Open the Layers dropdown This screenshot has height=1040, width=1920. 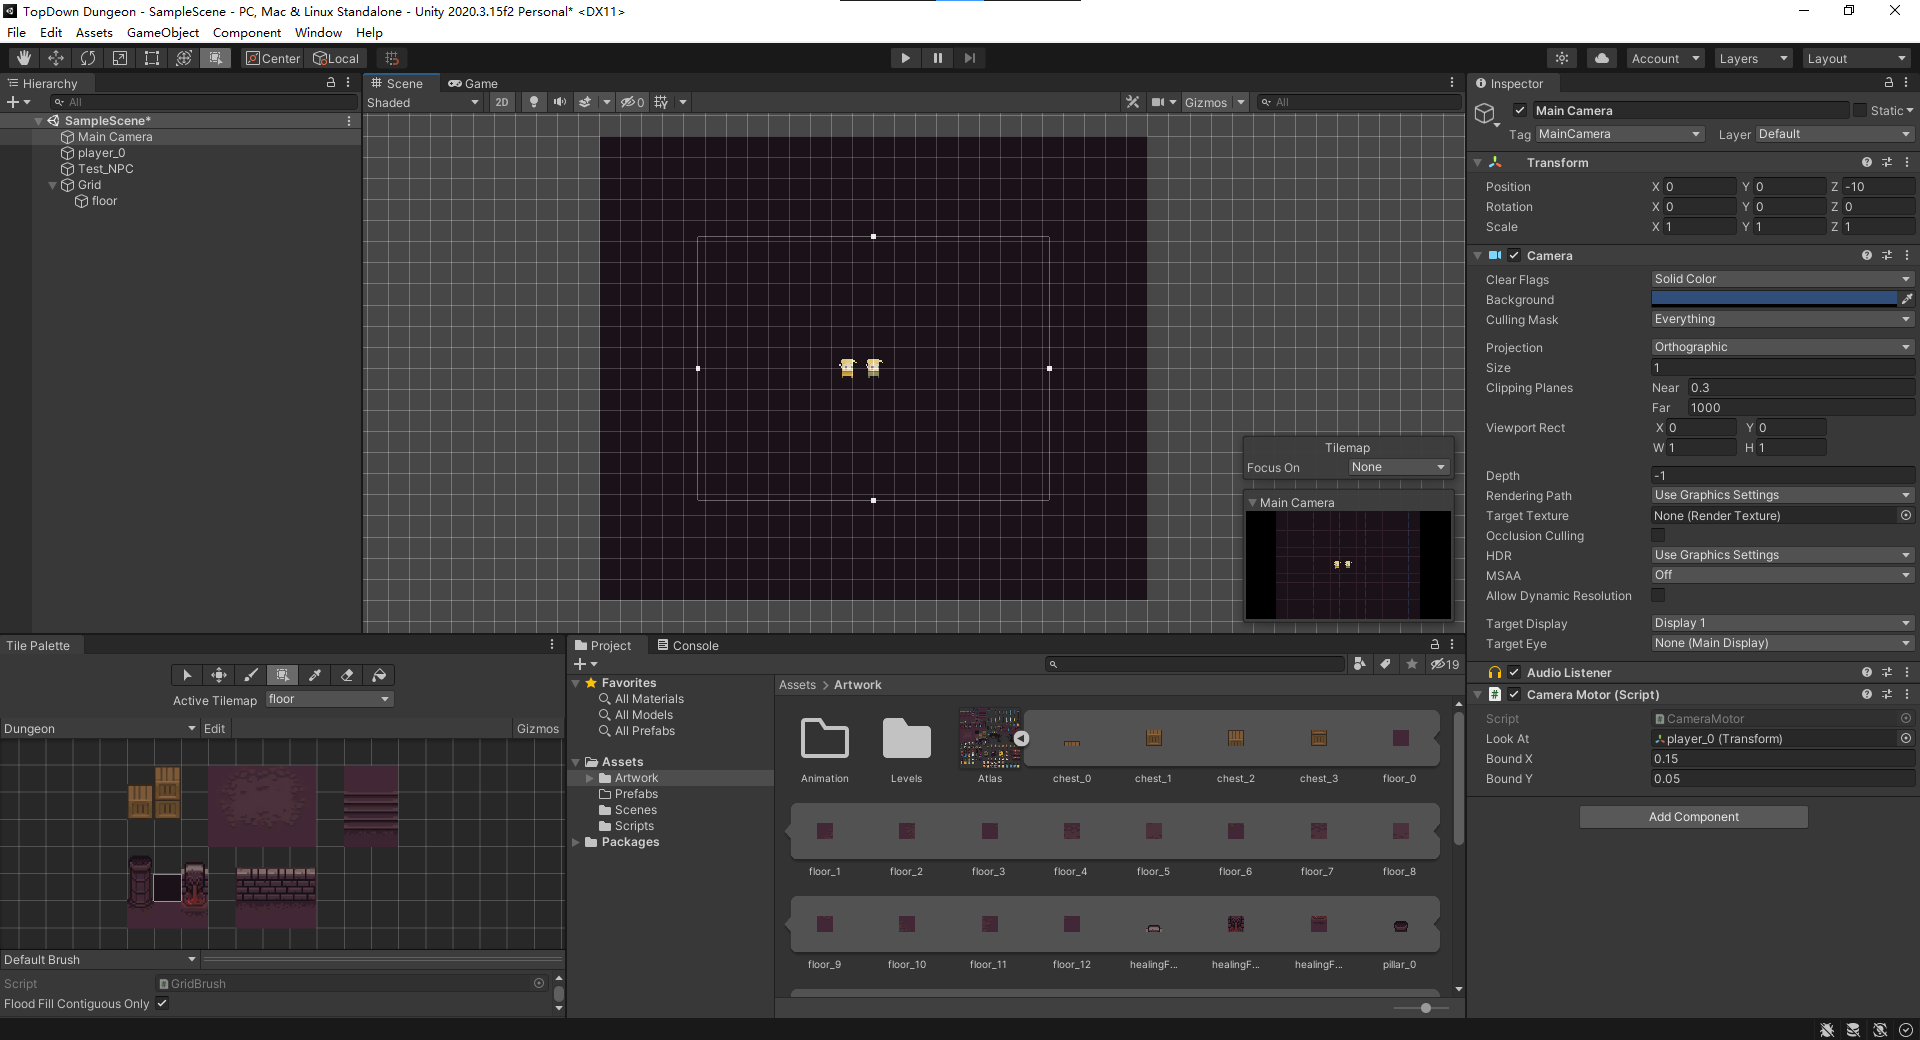click(x=1752, y=58)
